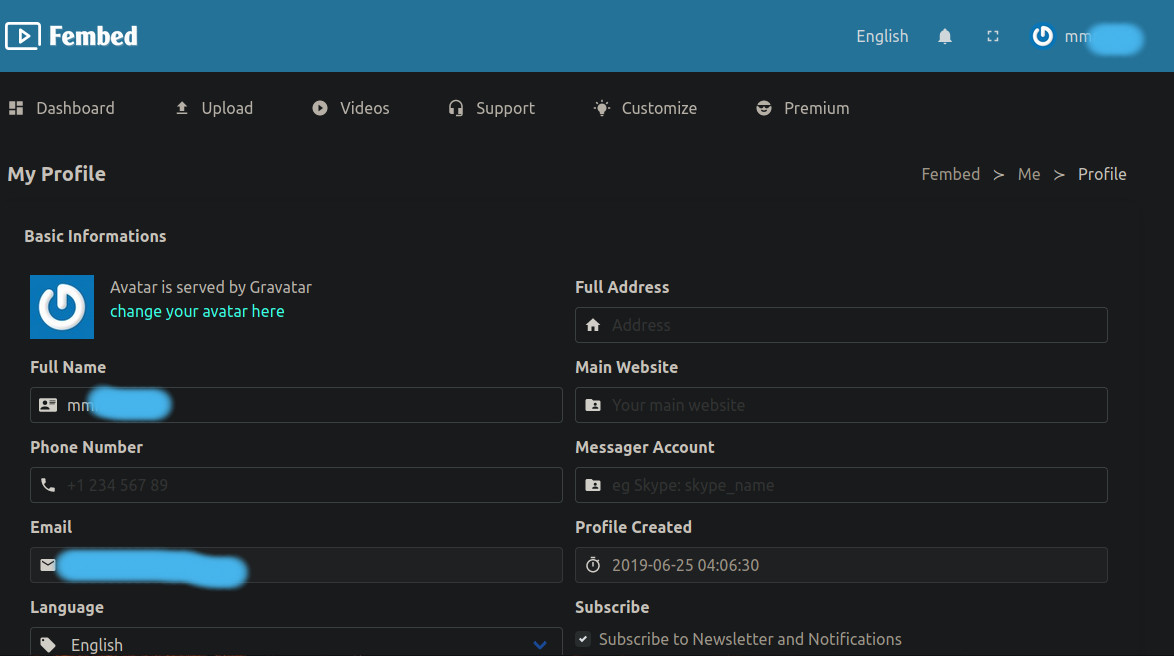Image resolution: width=1174 pixels, height=656 pixels.
Task: Open the English language selector in header
Action: tap(882, 36)
